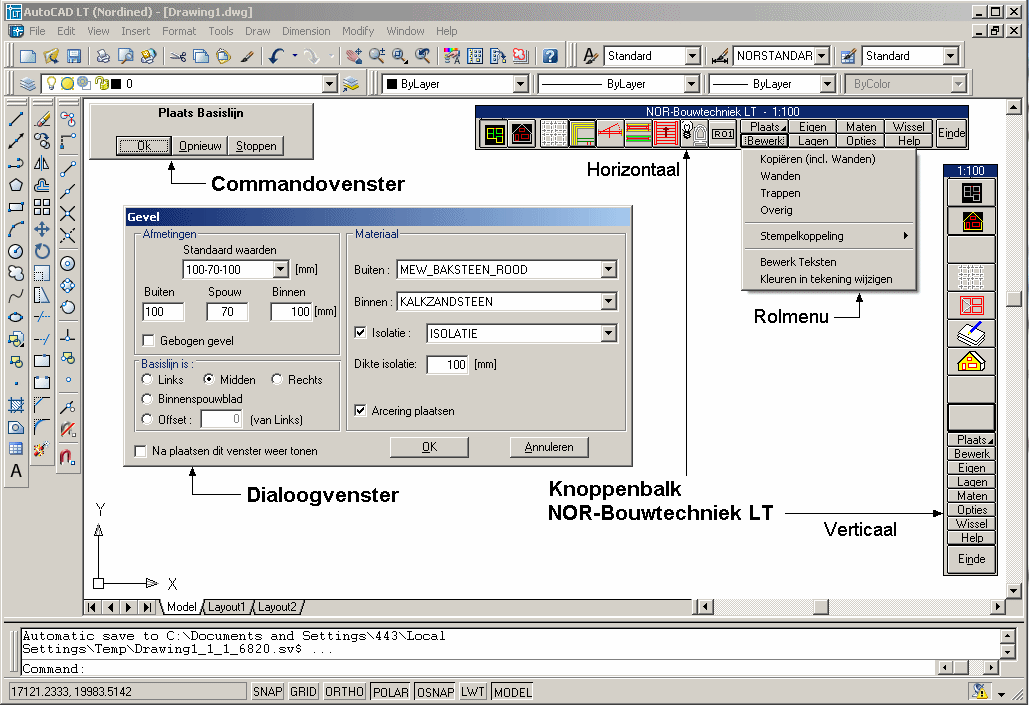Click the red floor plan icon in vertical toolbar
This screenshot has height=705, width=1029.
click(971, 305)
